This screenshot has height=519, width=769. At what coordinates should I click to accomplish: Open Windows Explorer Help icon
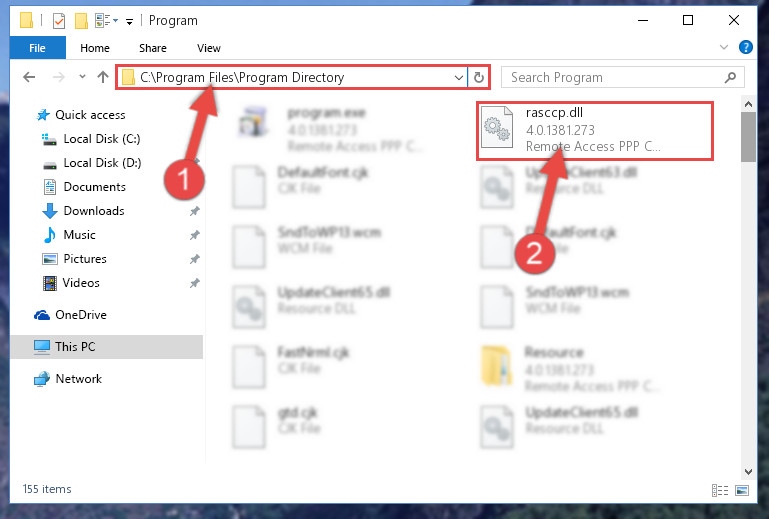coord(745,47)
